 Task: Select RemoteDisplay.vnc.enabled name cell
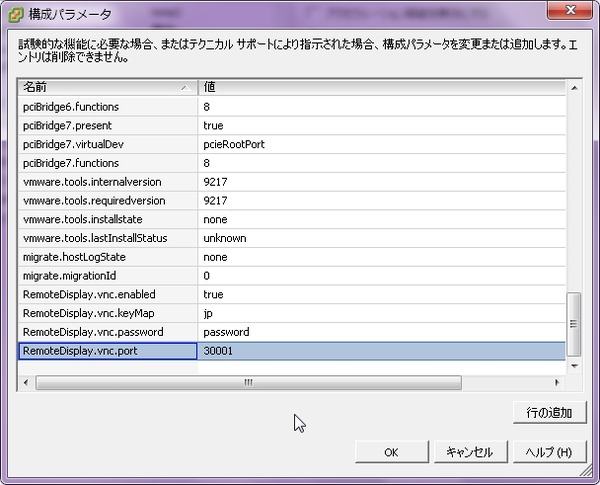108,294
